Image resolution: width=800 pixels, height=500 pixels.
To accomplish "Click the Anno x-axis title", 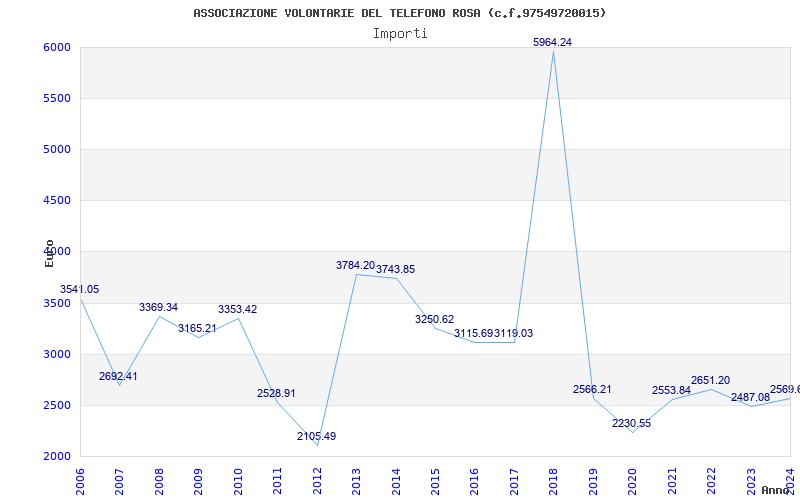I will click(x=775, y=490).
